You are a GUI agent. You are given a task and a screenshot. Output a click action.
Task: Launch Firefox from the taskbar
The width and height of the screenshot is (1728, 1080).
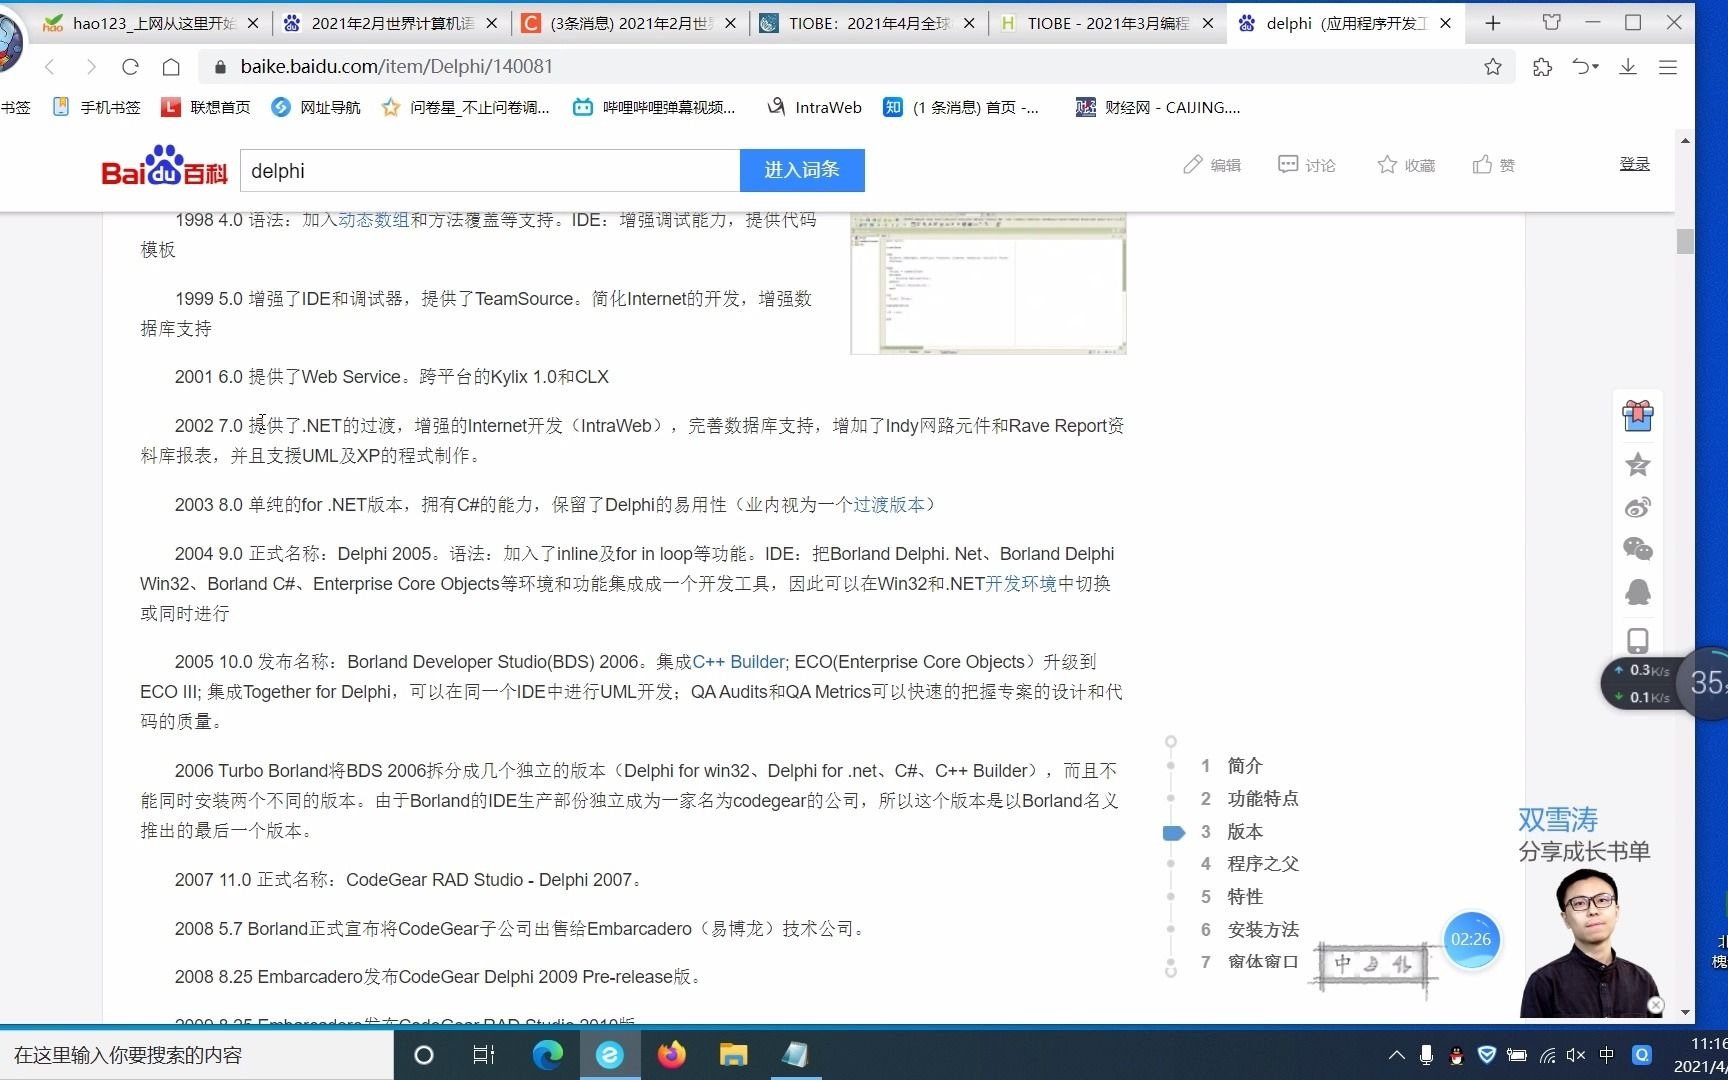(x=672, y=1055)
